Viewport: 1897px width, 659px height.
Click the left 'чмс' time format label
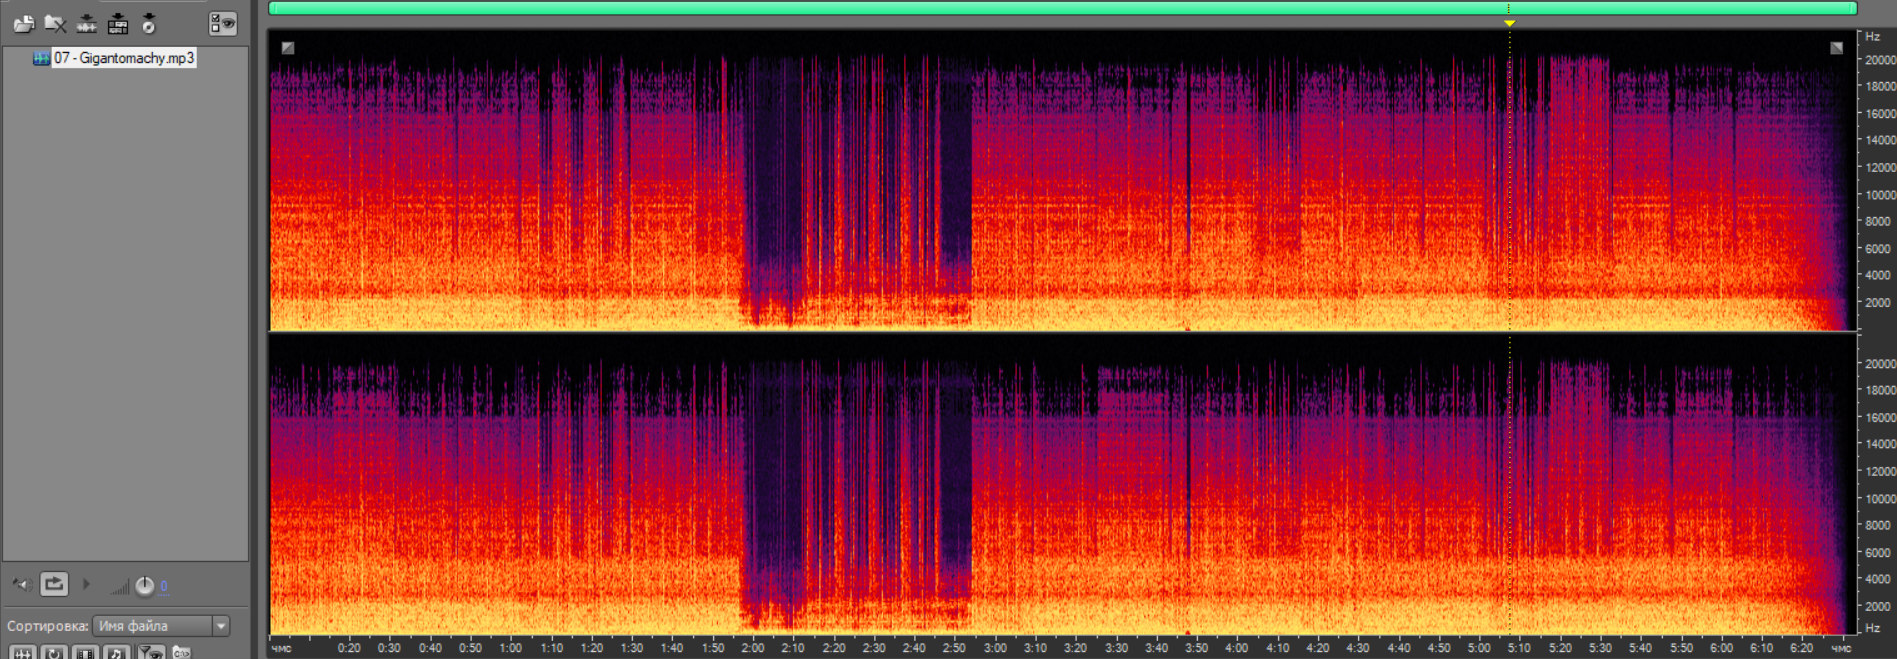[x=282, y=648]
